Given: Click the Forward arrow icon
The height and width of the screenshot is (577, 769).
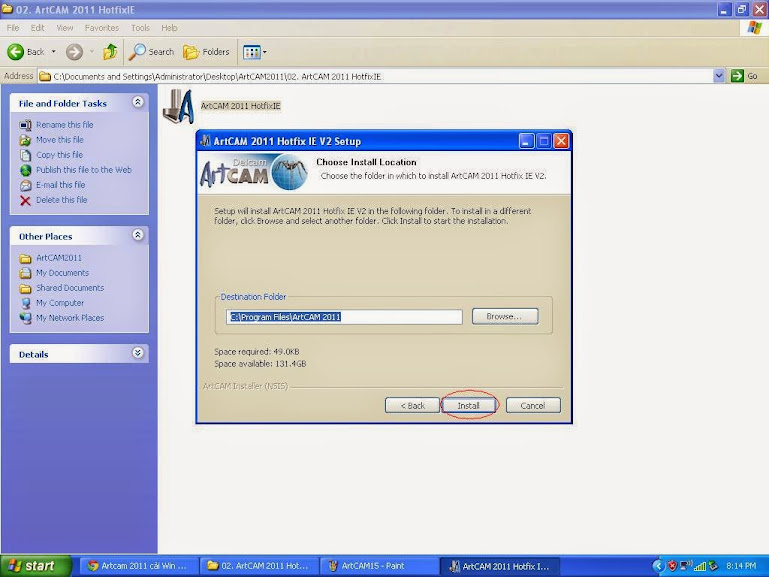Looking at the screenshot, I should (x=75, y=51).
